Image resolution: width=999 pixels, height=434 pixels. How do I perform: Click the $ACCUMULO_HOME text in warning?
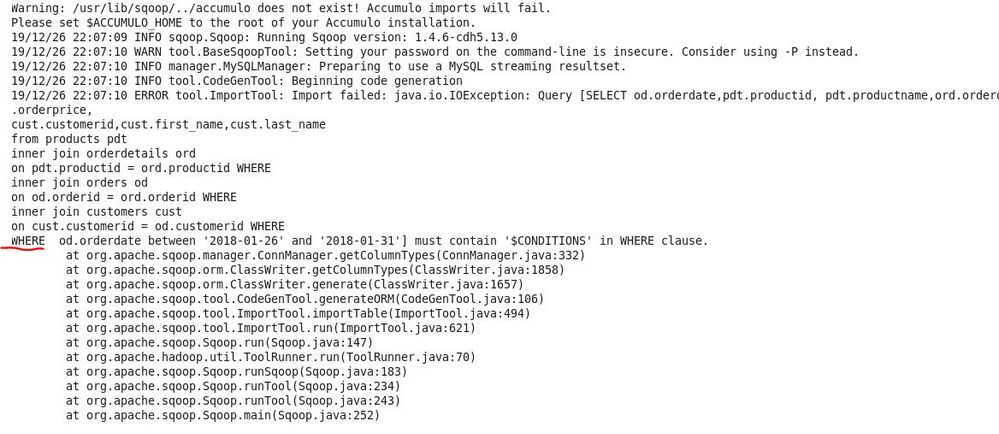point(127,23)
